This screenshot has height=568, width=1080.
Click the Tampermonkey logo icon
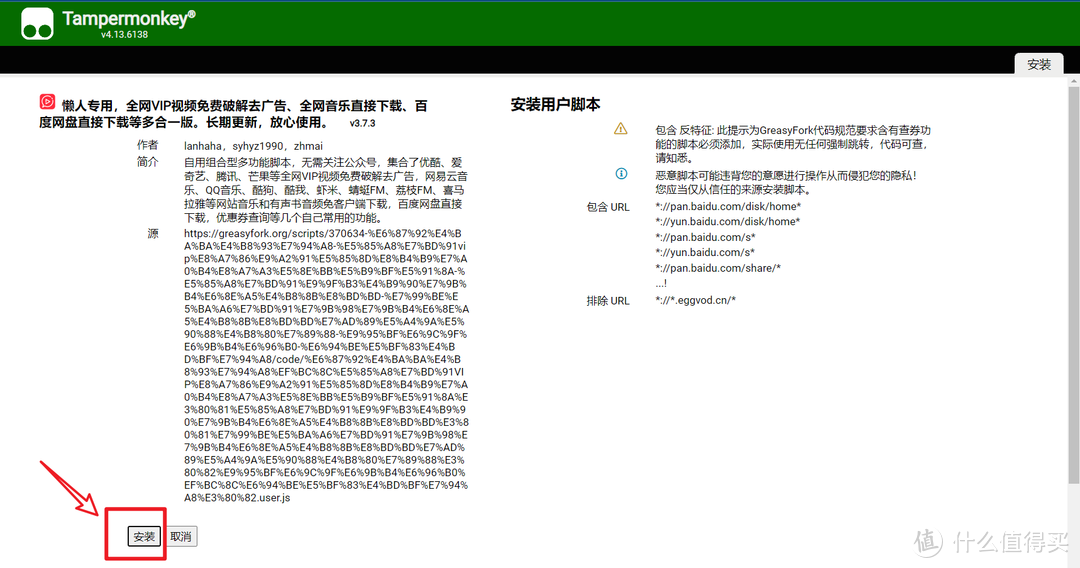(x=37, y=23)
